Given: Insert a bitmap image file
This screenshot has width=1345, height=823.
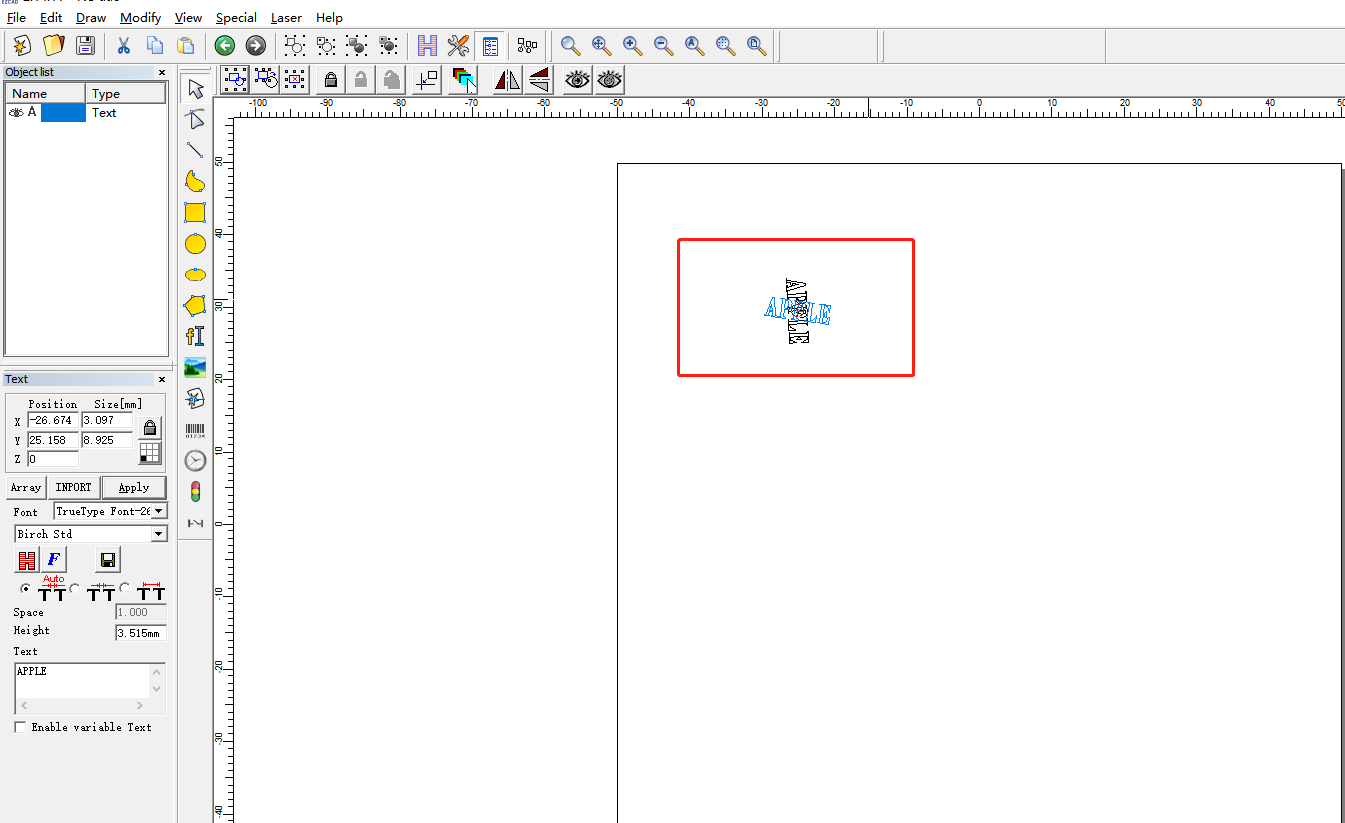Looking at the screenshot, I should (195, 367).
